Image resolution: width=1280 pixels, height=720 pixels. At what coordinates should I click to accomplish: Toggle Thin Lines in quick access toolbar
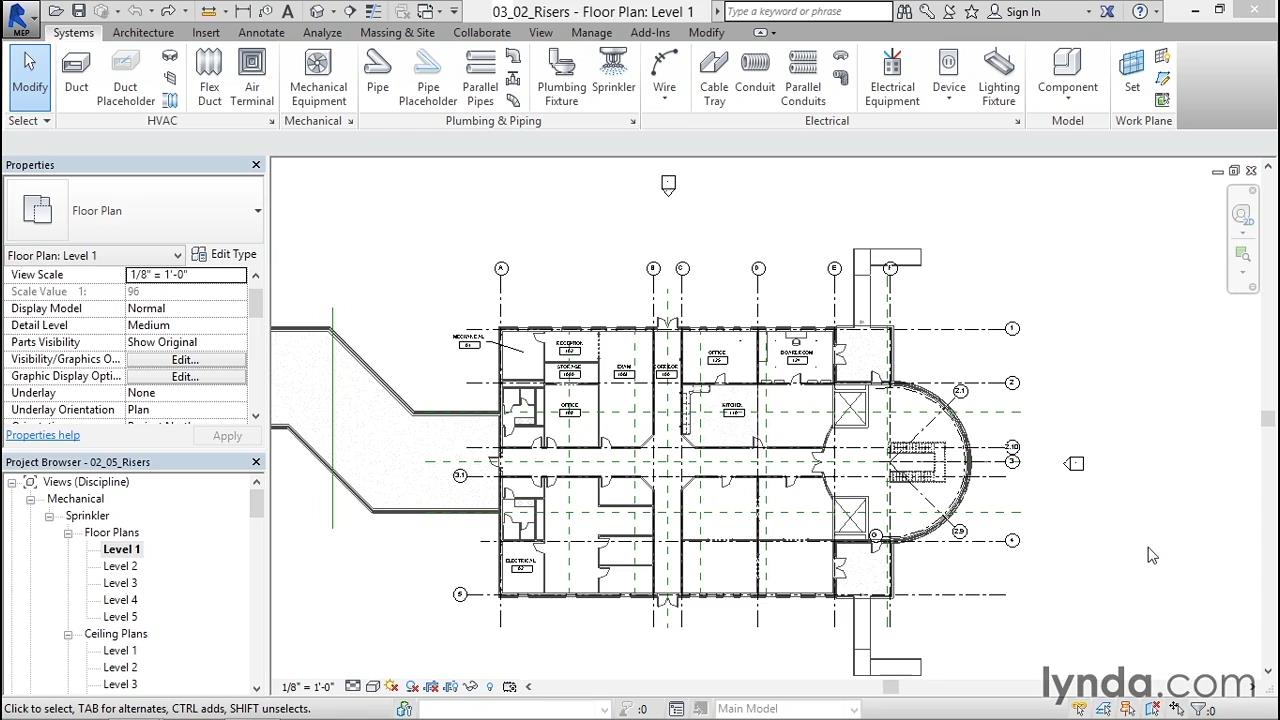(371, 12)
